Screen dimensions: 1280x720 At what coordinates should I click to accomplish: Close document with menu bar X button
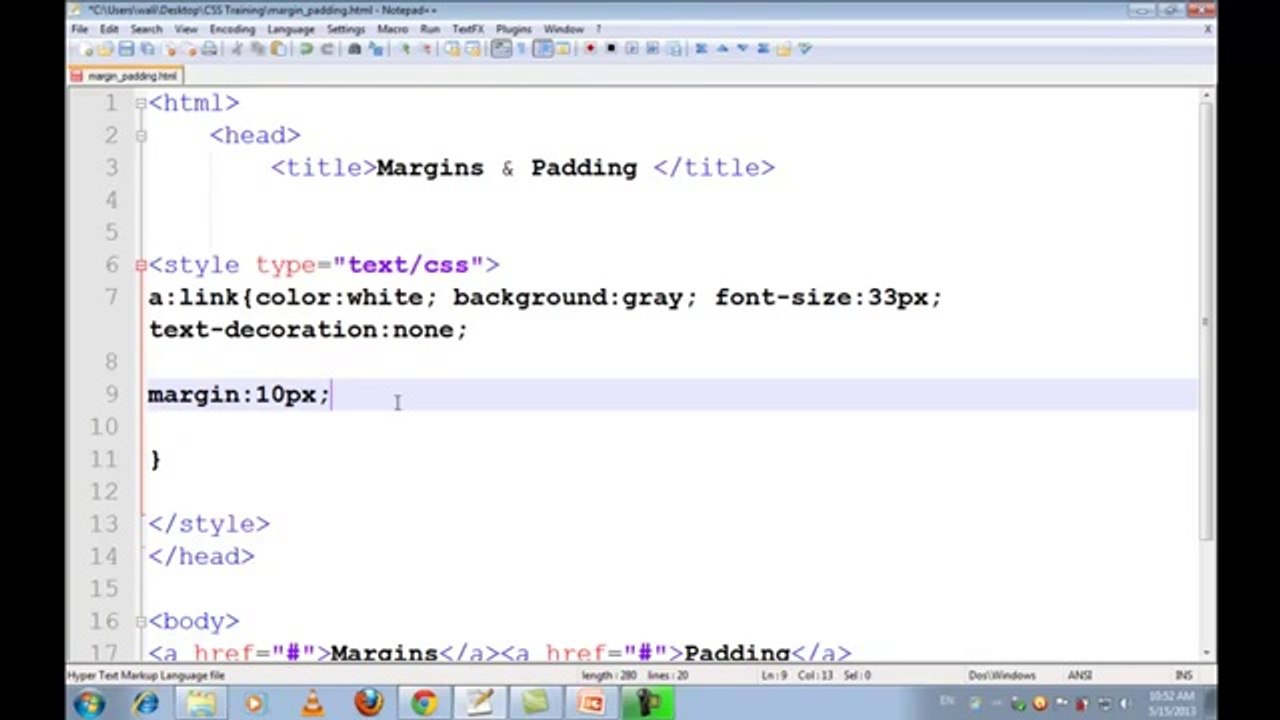(1208, 29)
